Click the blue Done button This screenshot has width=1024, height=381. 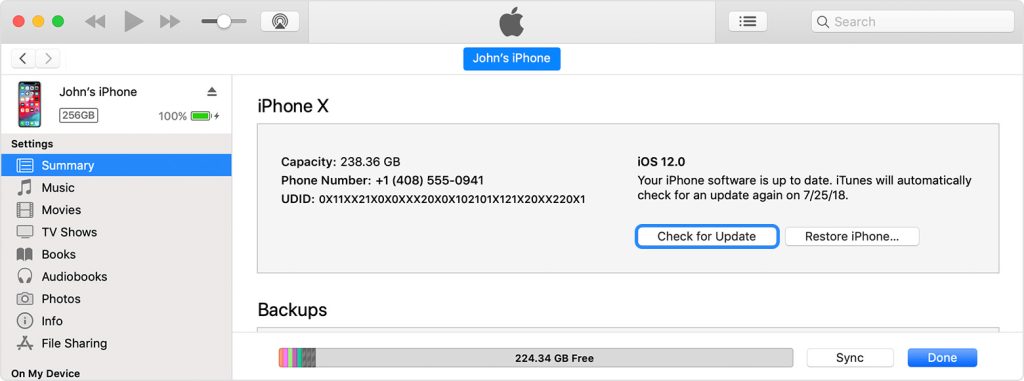tap(942, 357)
